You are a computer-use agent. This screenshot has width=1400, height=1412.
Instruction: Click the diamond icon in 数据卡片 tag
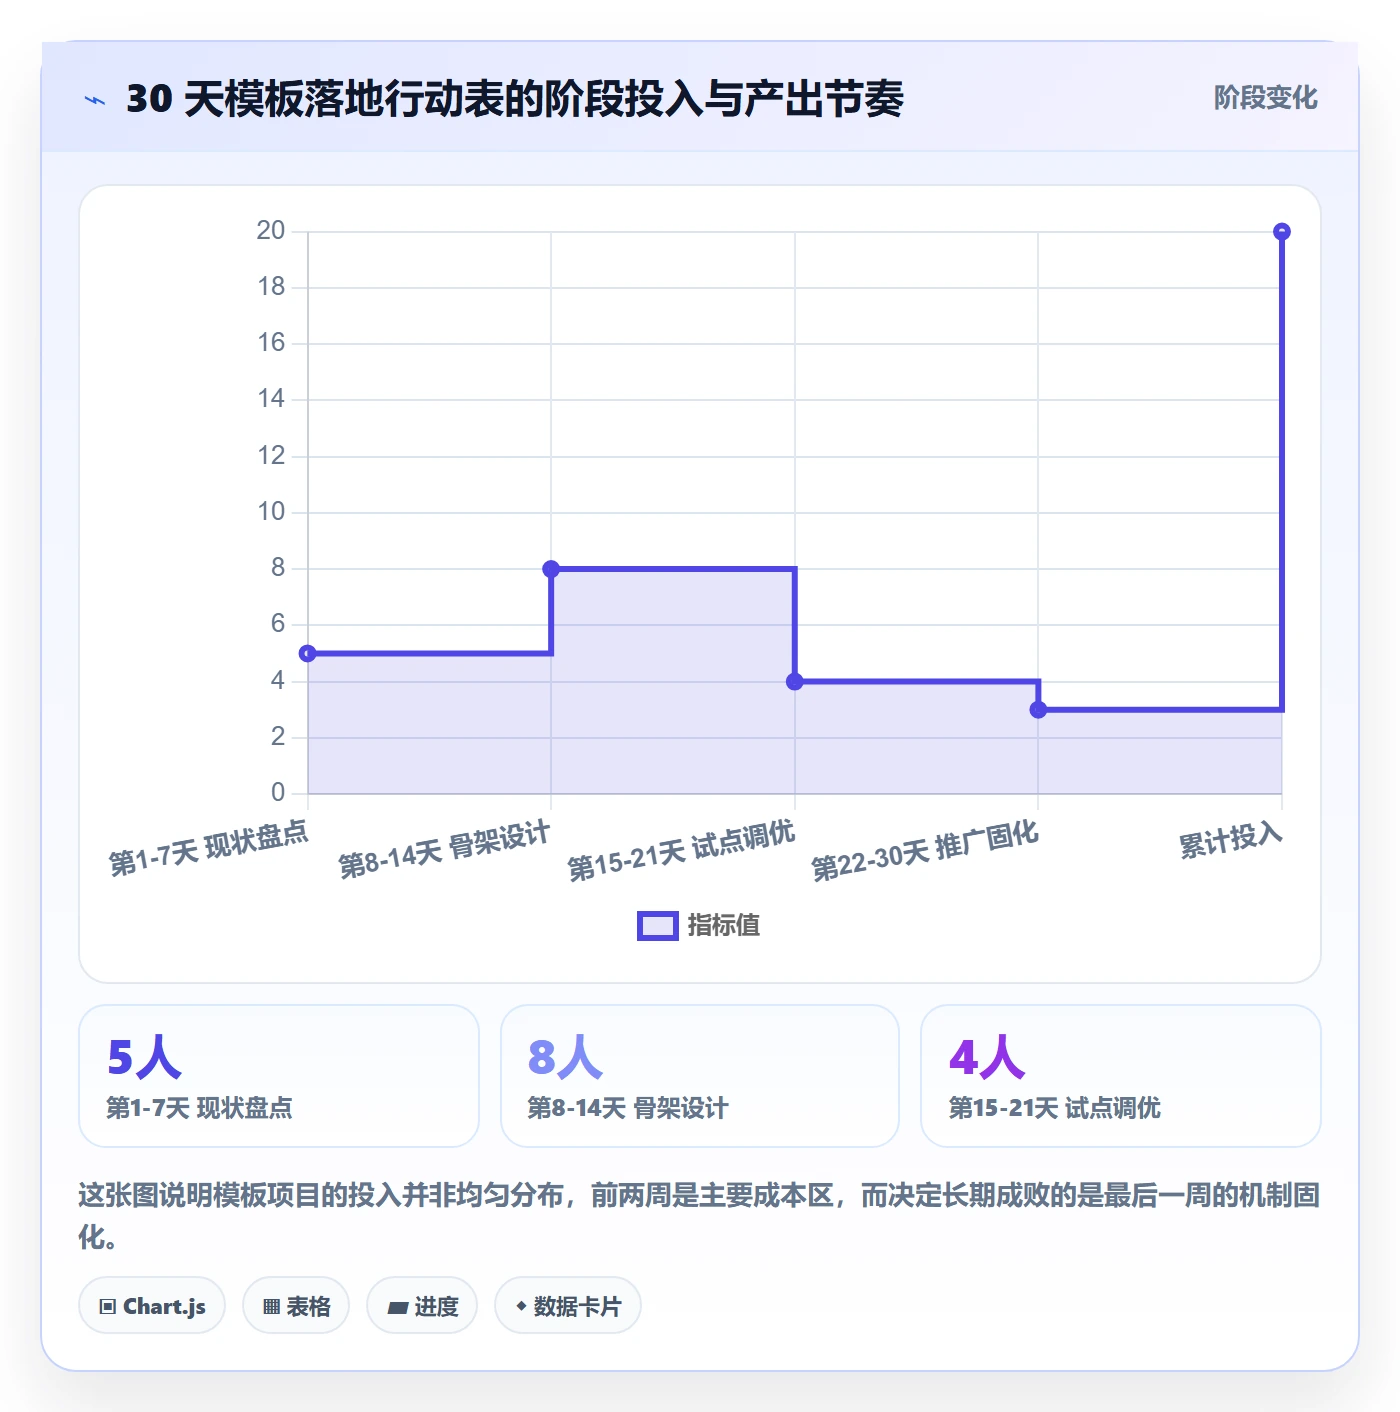tap(521, 1306)
